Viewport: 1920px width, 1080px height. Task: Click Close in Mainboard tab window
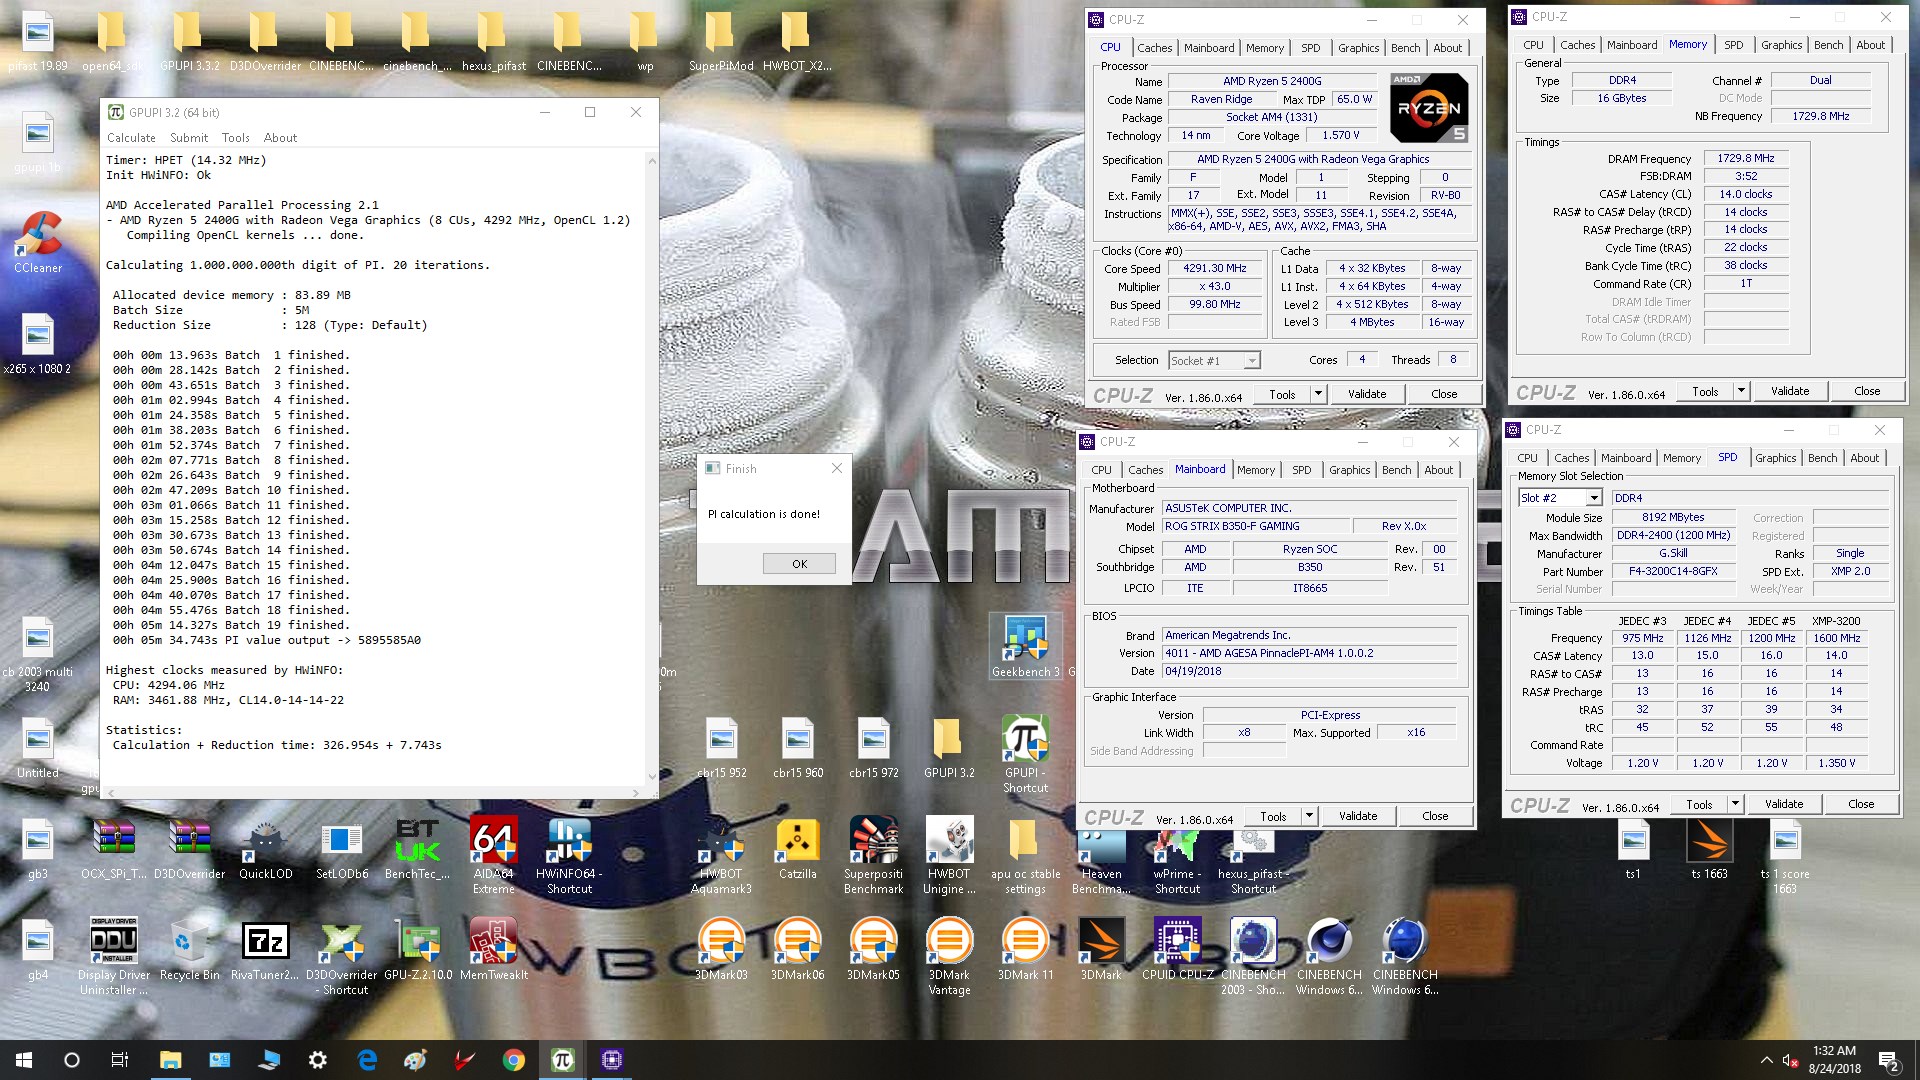point(1435,816)
